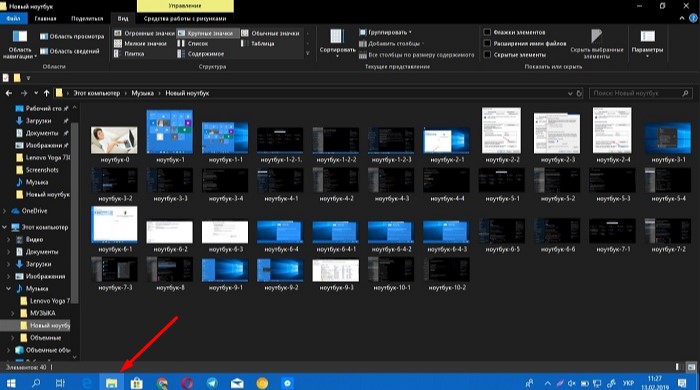Toggle Область сведений details pane
700x390 pixels.
pos(70,51)
